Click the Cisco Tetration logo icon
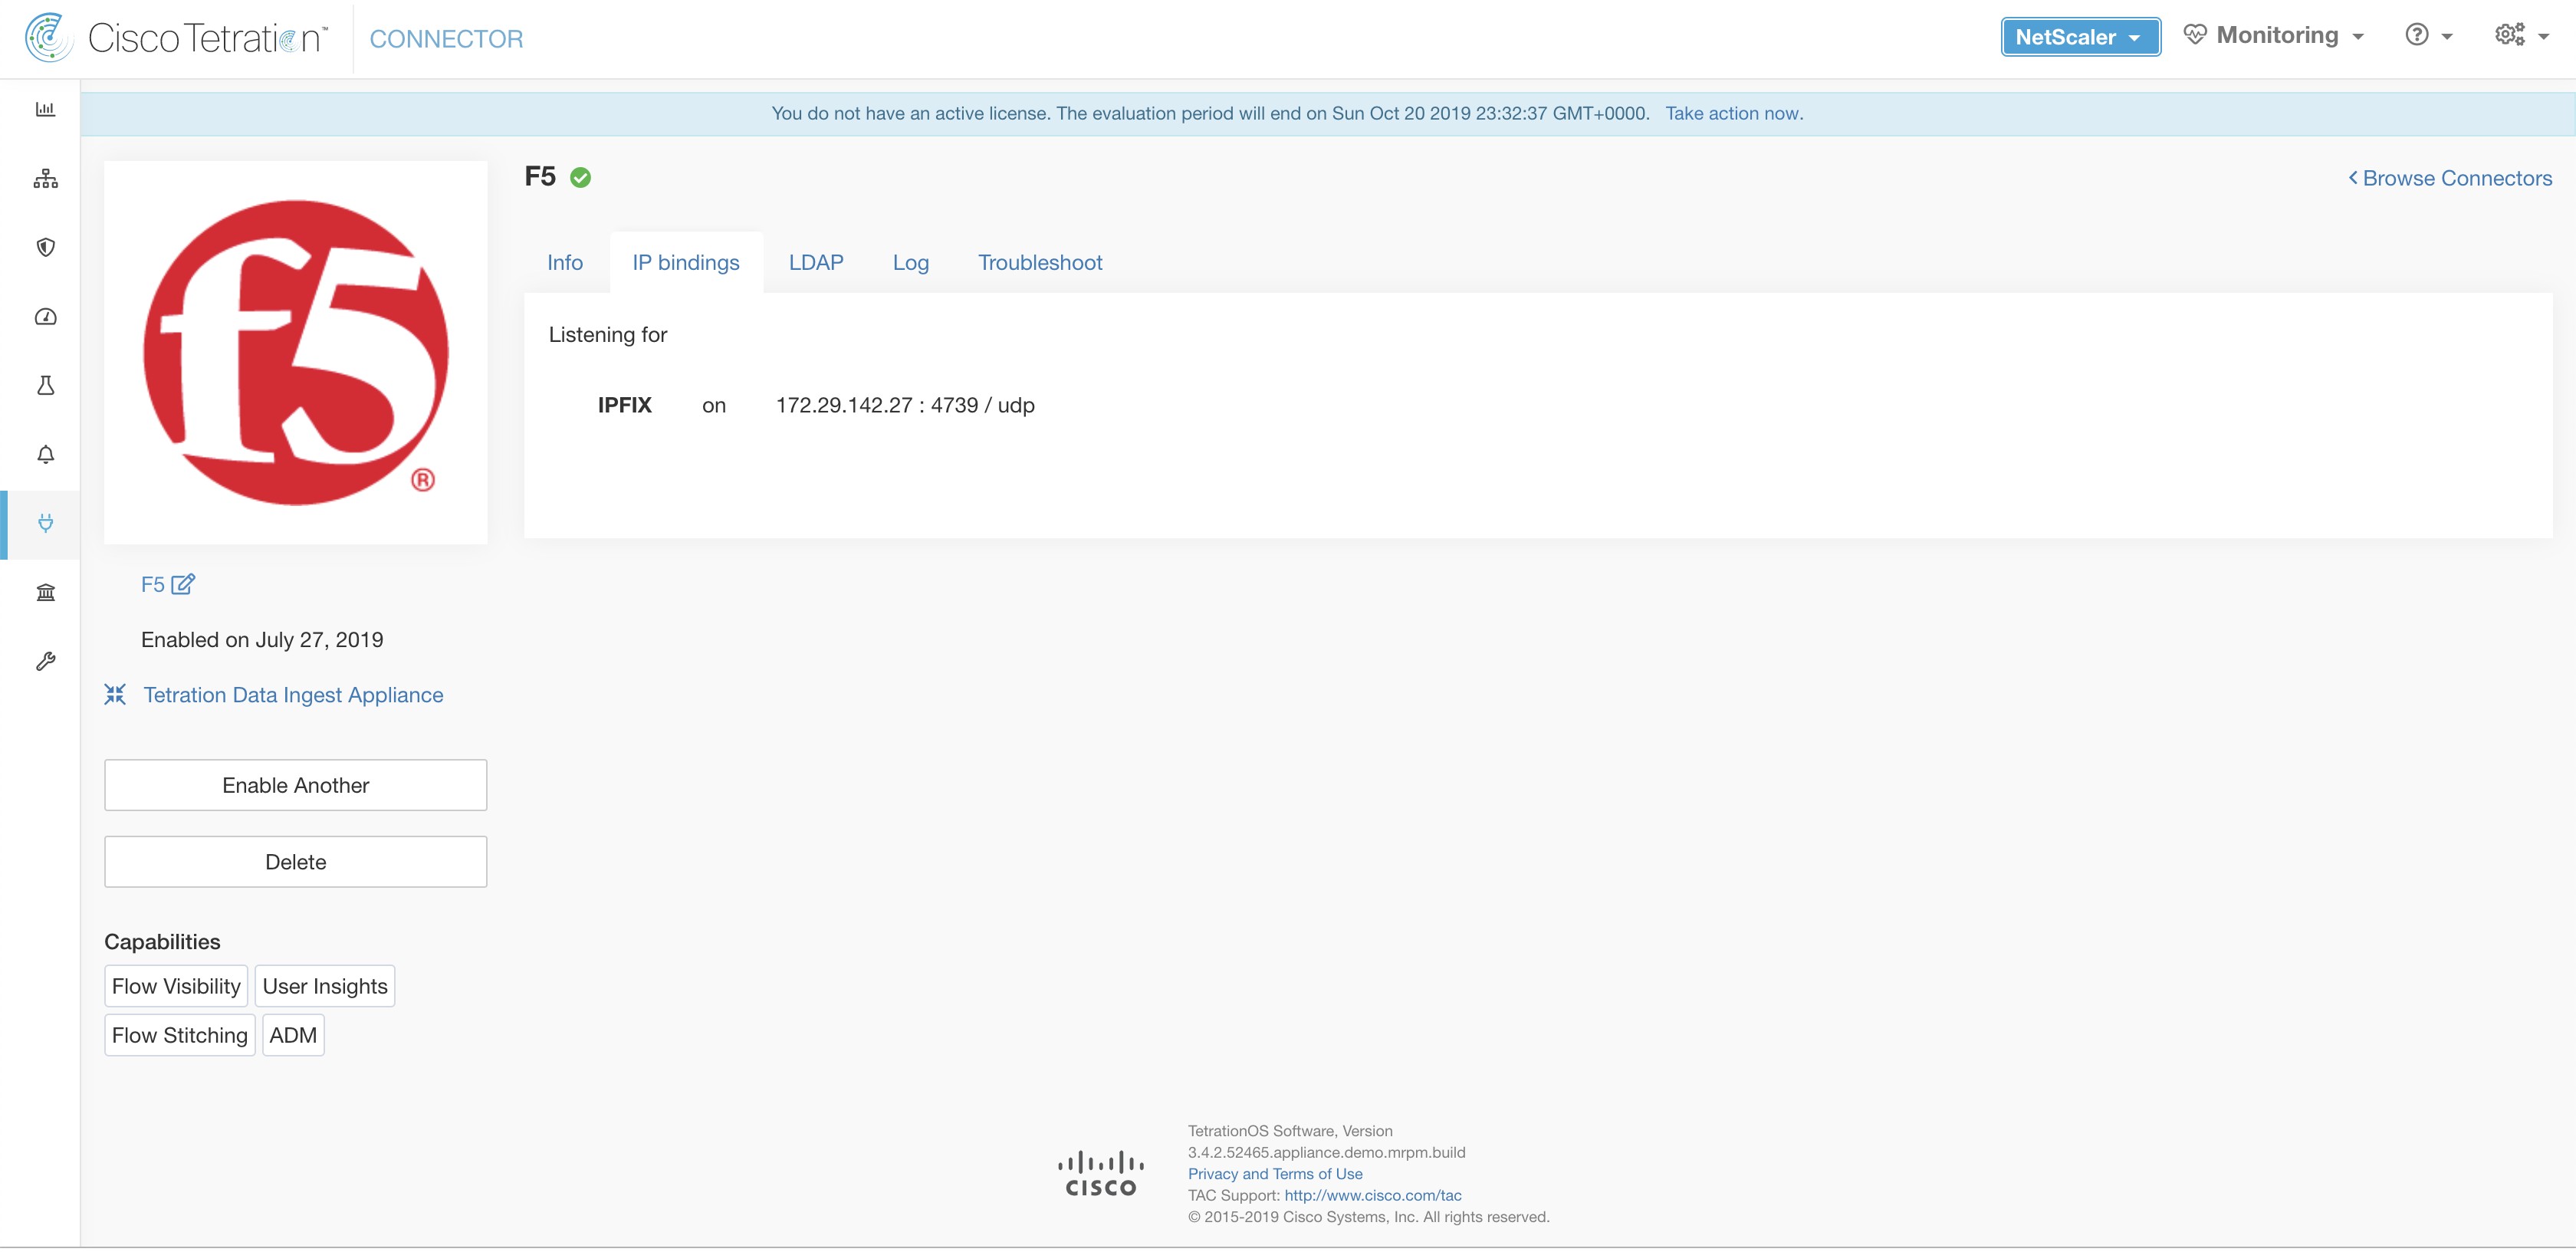2576x1252 pixels. (49, 38)
